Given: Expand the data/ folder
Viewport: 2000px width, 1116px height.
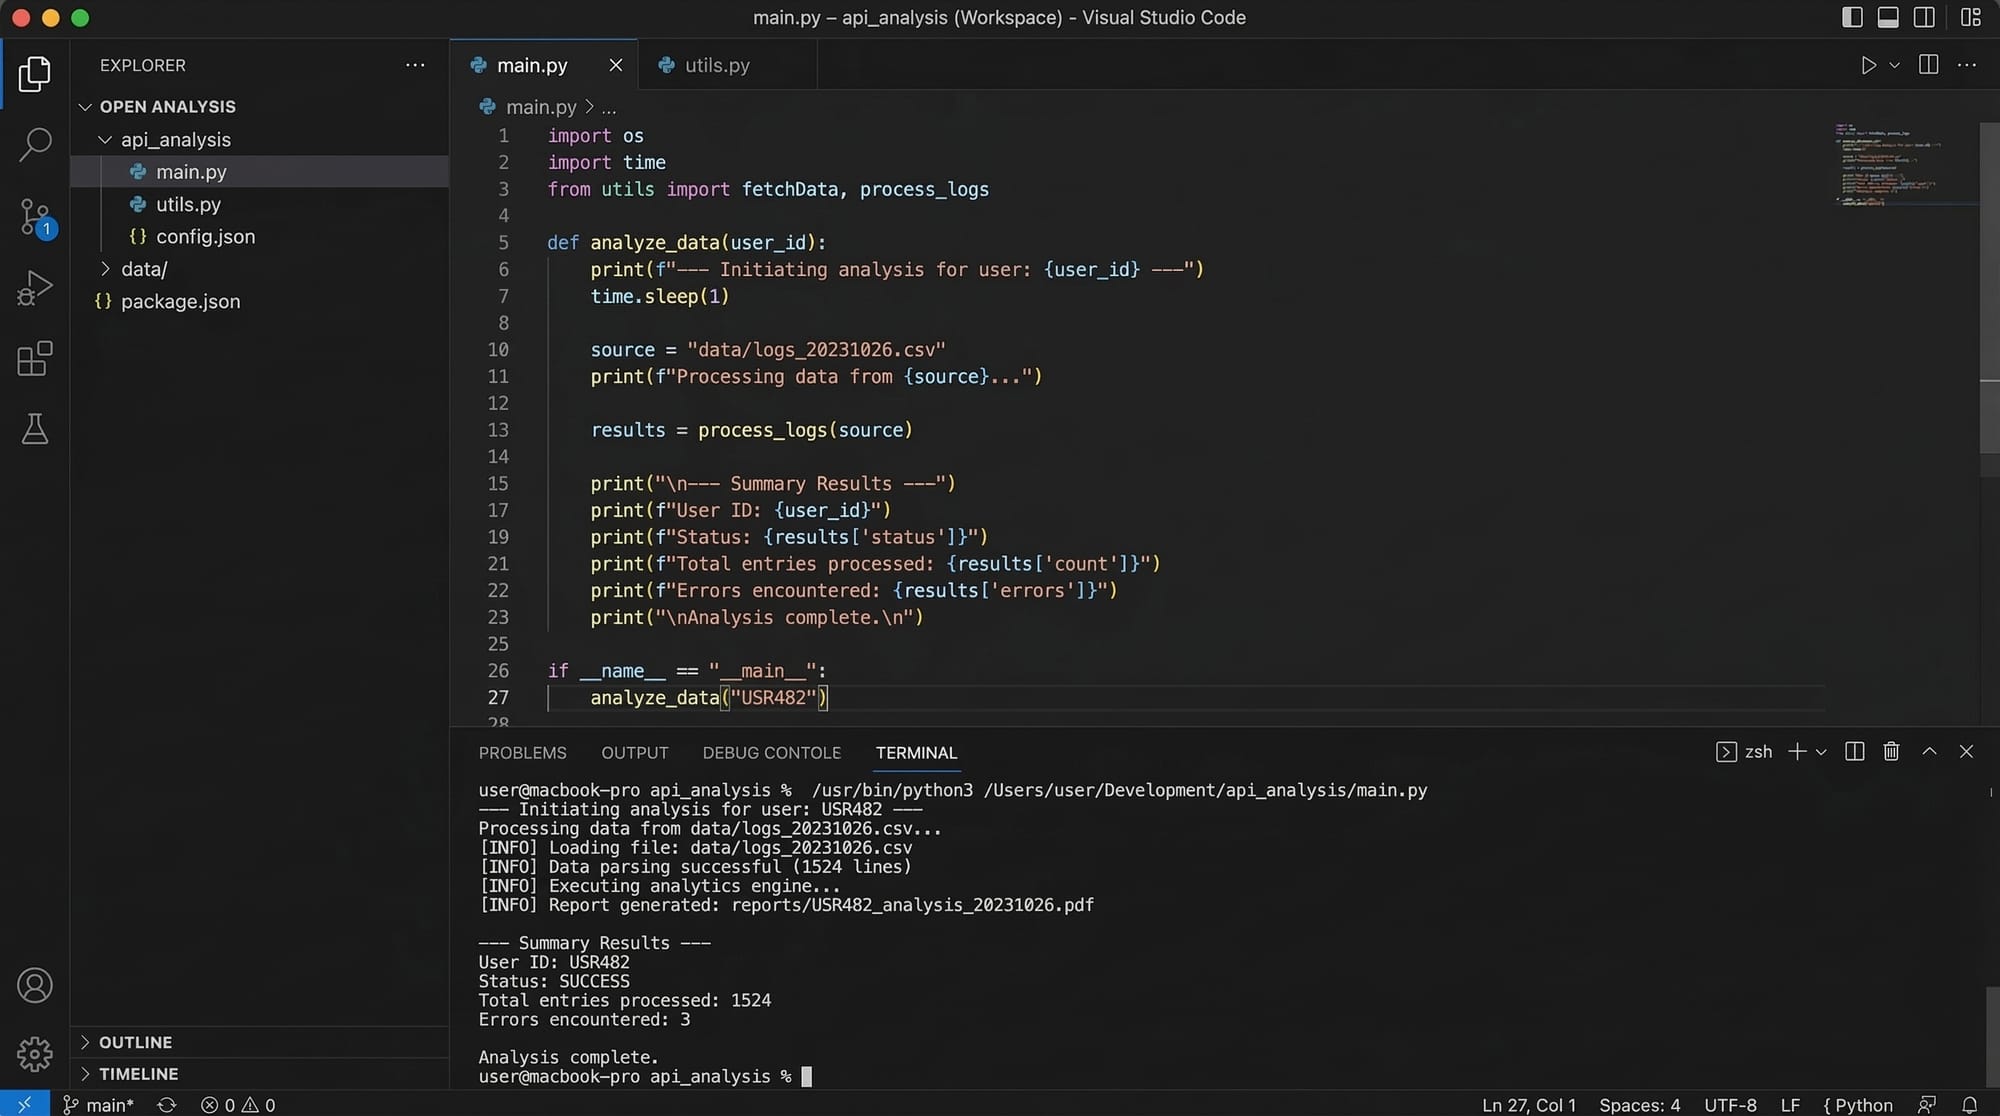Looking at the screenshot, I should (144, 269).
